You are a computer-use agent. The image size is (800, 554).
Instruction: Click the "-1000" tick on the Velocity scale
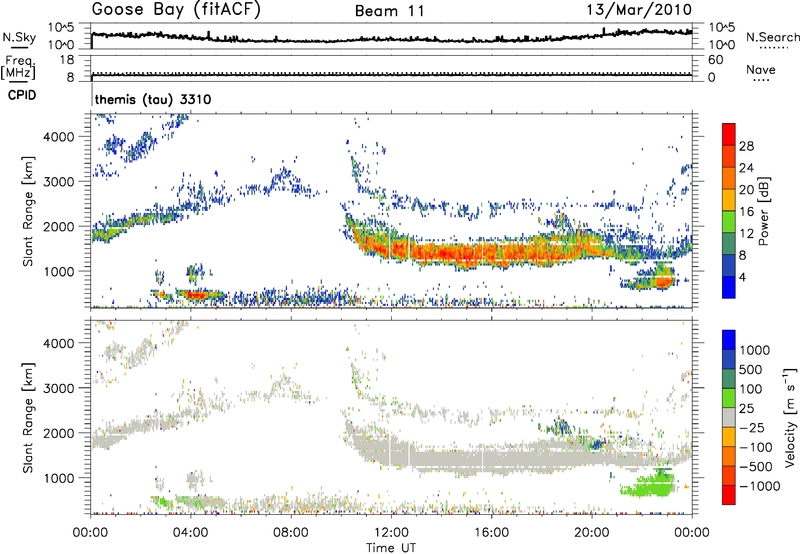point(760,486)
